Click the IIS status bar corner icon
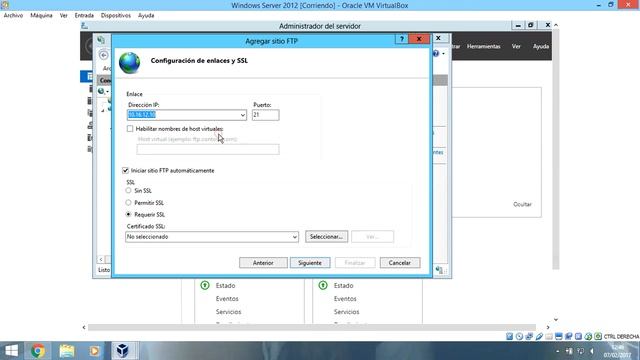The height and width of the screenshot is (360, 640). (439, 270)
